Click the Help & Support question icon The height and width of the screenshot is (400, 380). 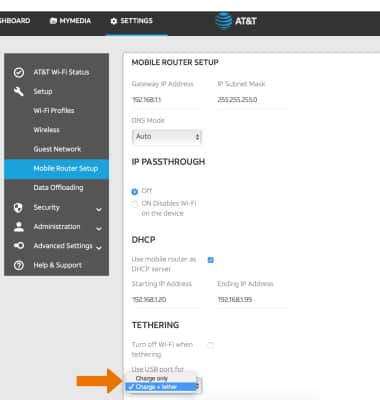pos(19,265)
